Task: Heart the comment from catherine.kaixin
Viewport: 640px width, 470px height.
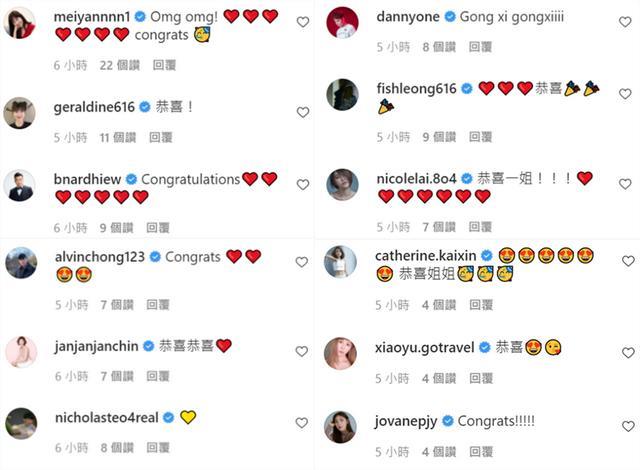Action: (x=628, y=261)
